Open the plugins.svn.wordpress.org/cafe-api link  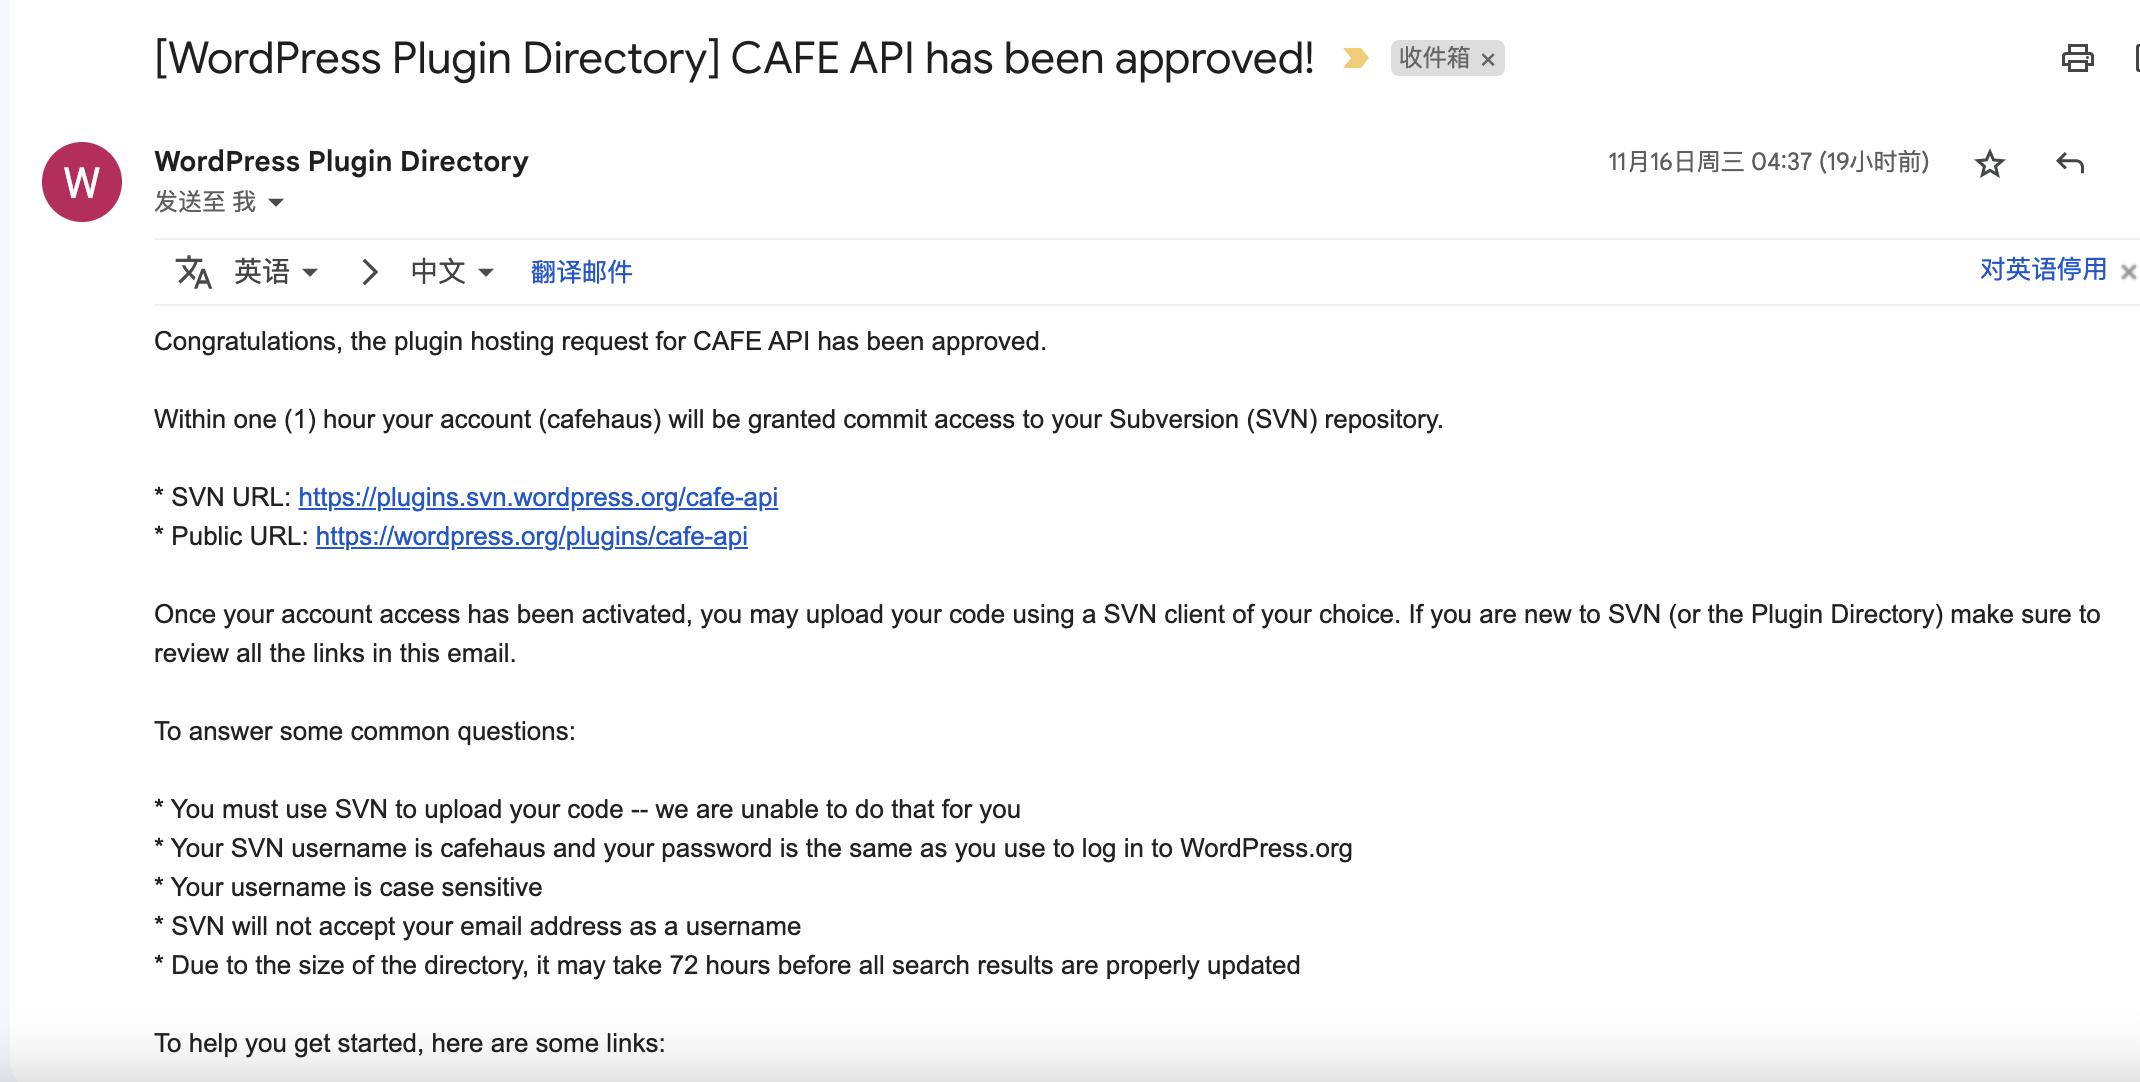point(538,497)
